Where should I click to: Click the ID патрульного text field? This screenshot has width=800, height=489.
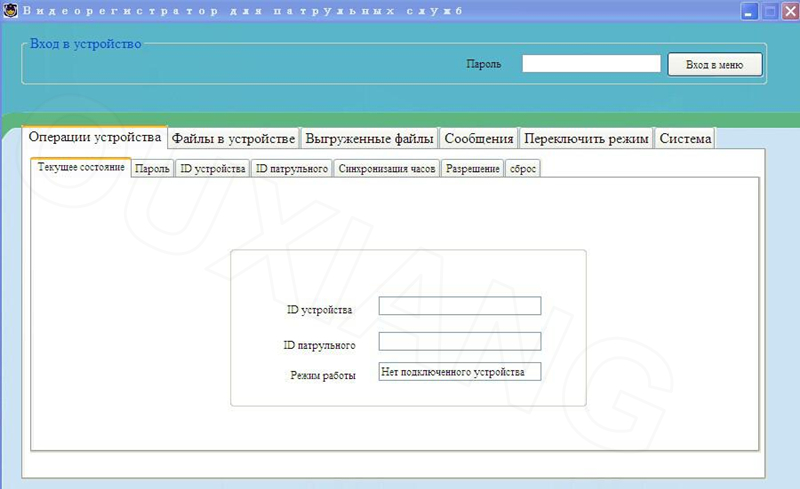460,341
